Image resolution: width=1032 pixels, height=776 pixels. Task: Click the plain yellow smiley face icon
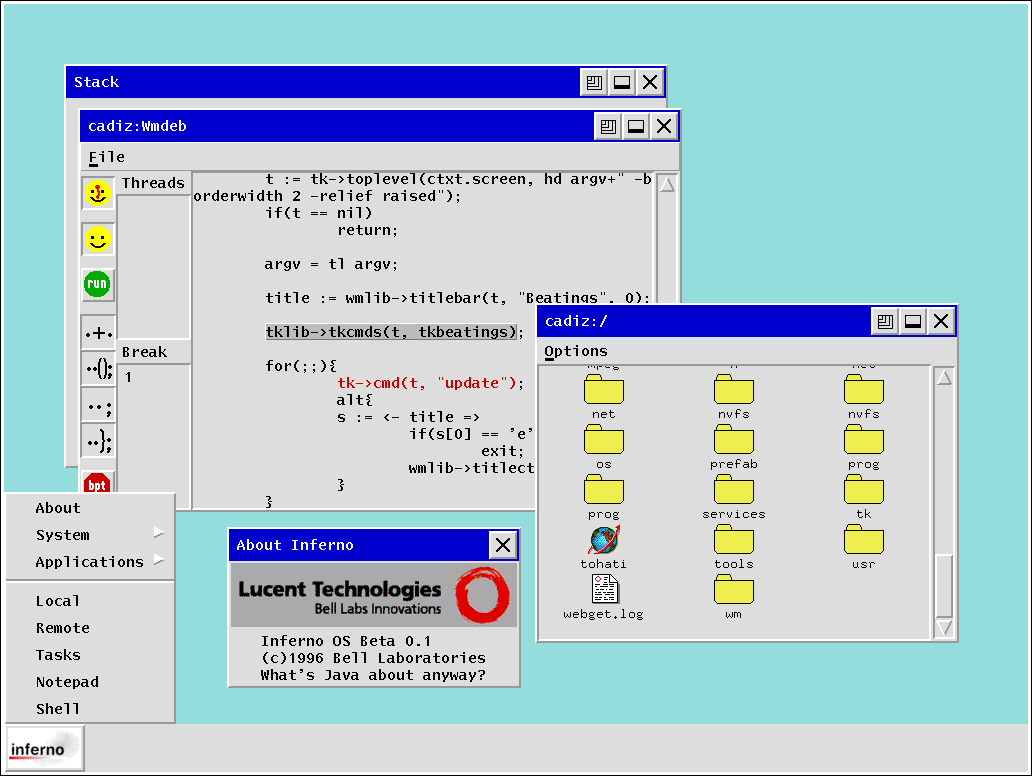pos(97,239)
